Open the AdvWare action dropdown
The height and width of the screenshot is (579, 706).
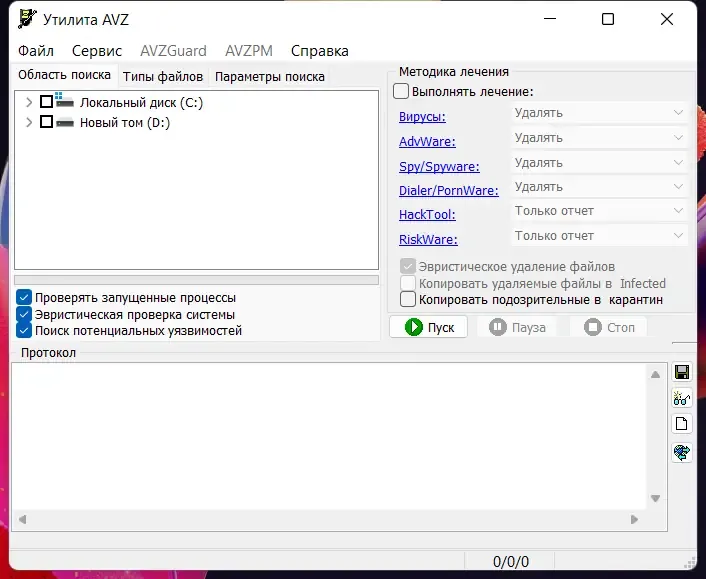click(x=599, y=138)
